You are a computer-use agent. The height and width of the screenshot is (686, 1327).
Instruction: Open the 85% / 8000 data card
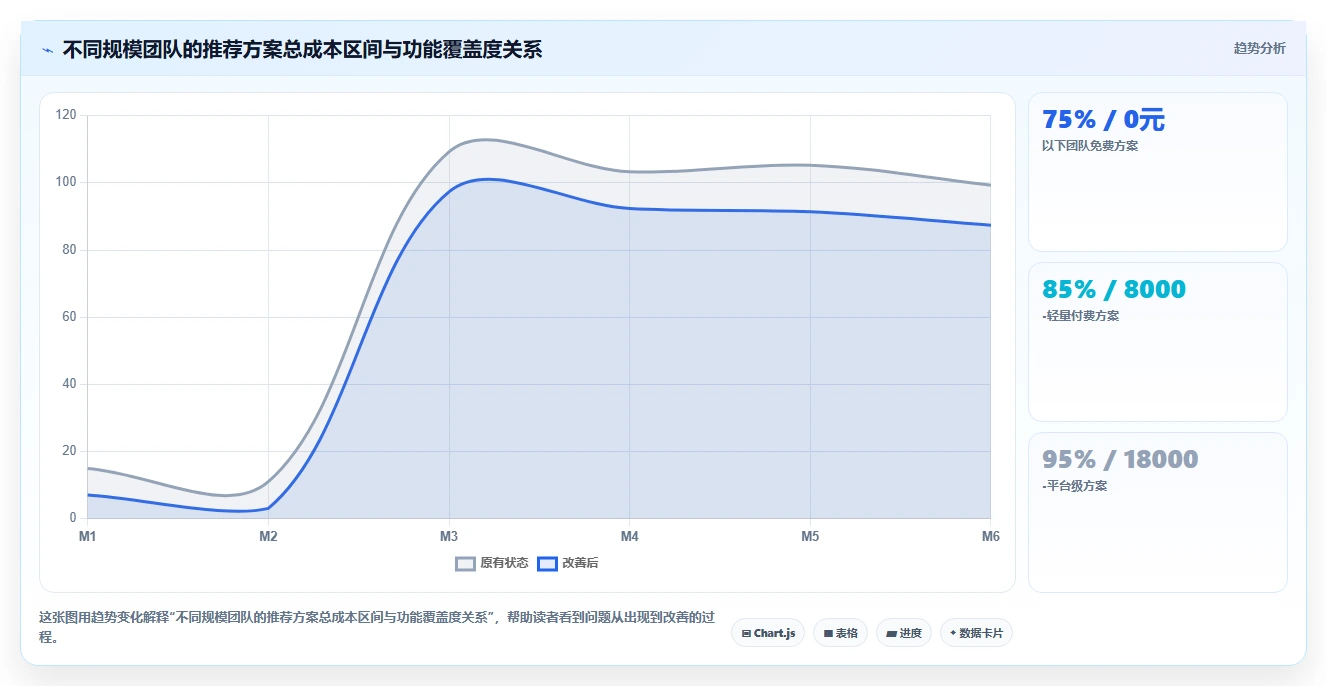click(x=1158, y=342)
